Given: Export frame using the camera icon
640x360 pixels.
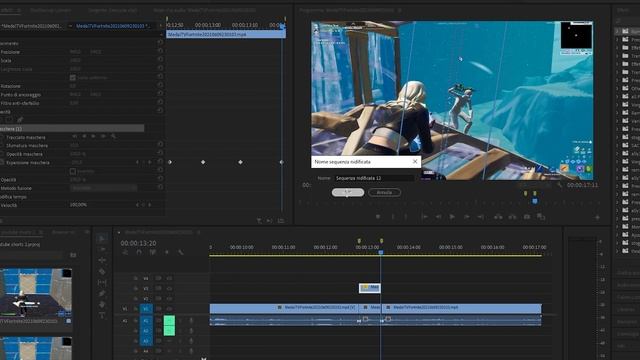Looking at the screenshot, I should click(x=527, y=217).
